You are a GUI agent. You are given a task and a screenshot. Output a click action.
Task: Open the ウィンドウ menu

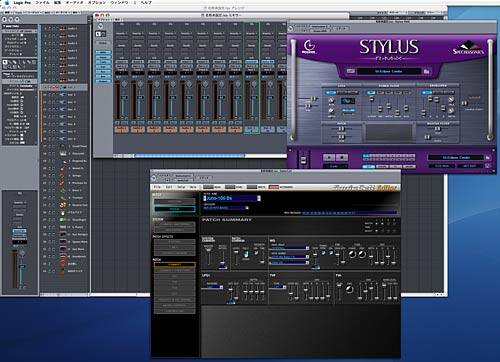[x=119, y=2]
